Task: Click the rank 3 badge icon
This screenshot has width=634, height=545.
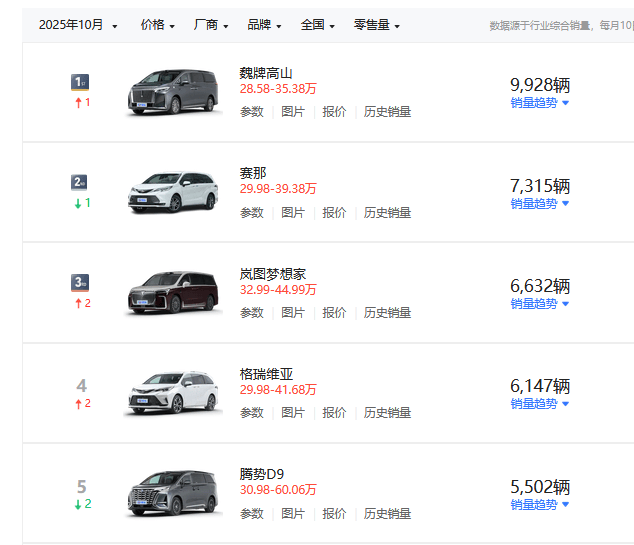Action: point(81,282)
